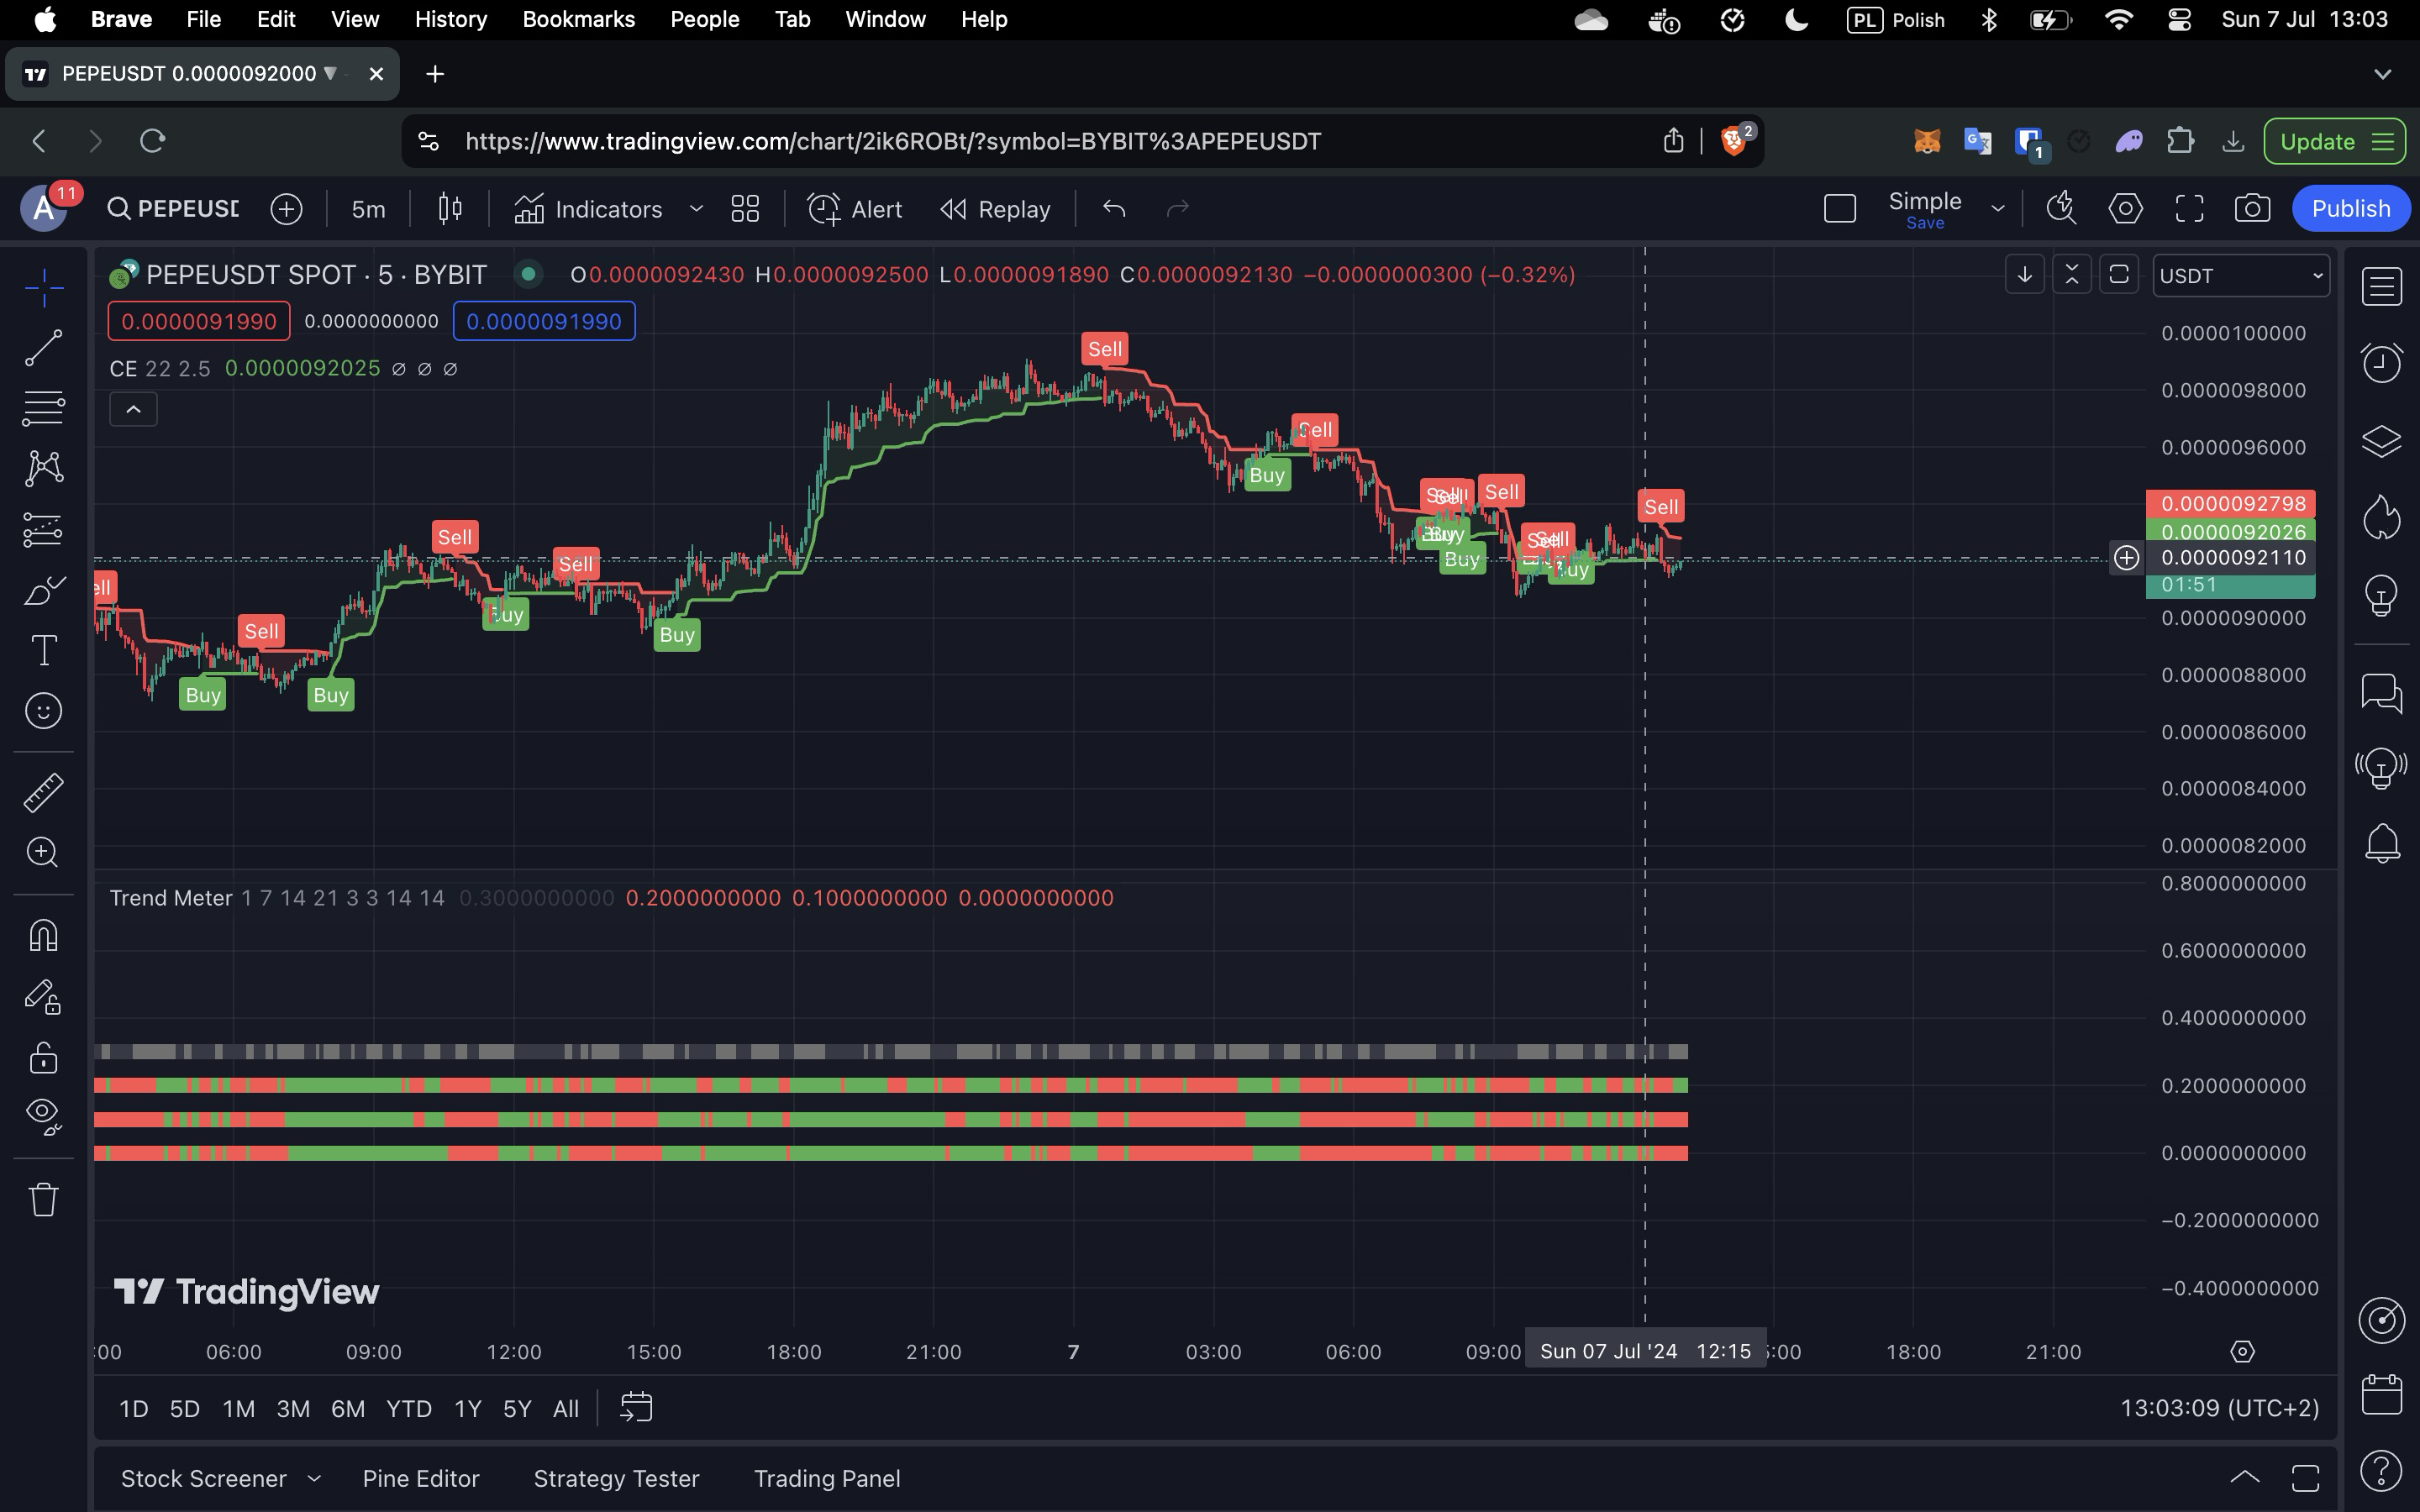The width and height of the screenshot is (2420, 1512).
Task: Collapse the indicator legend arrow
Action: click(133, 409)
